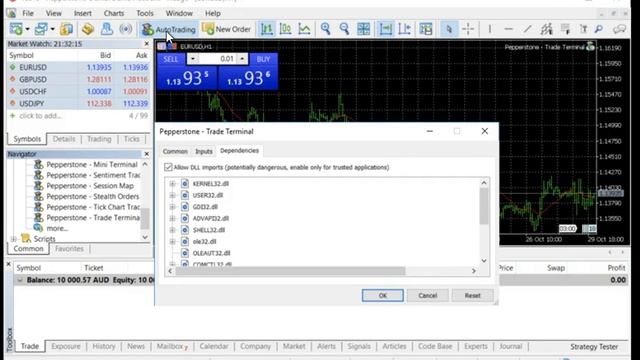Open the Profiles dropdown arrow
This screenshot has height=360, width=640.
[53, 29]
